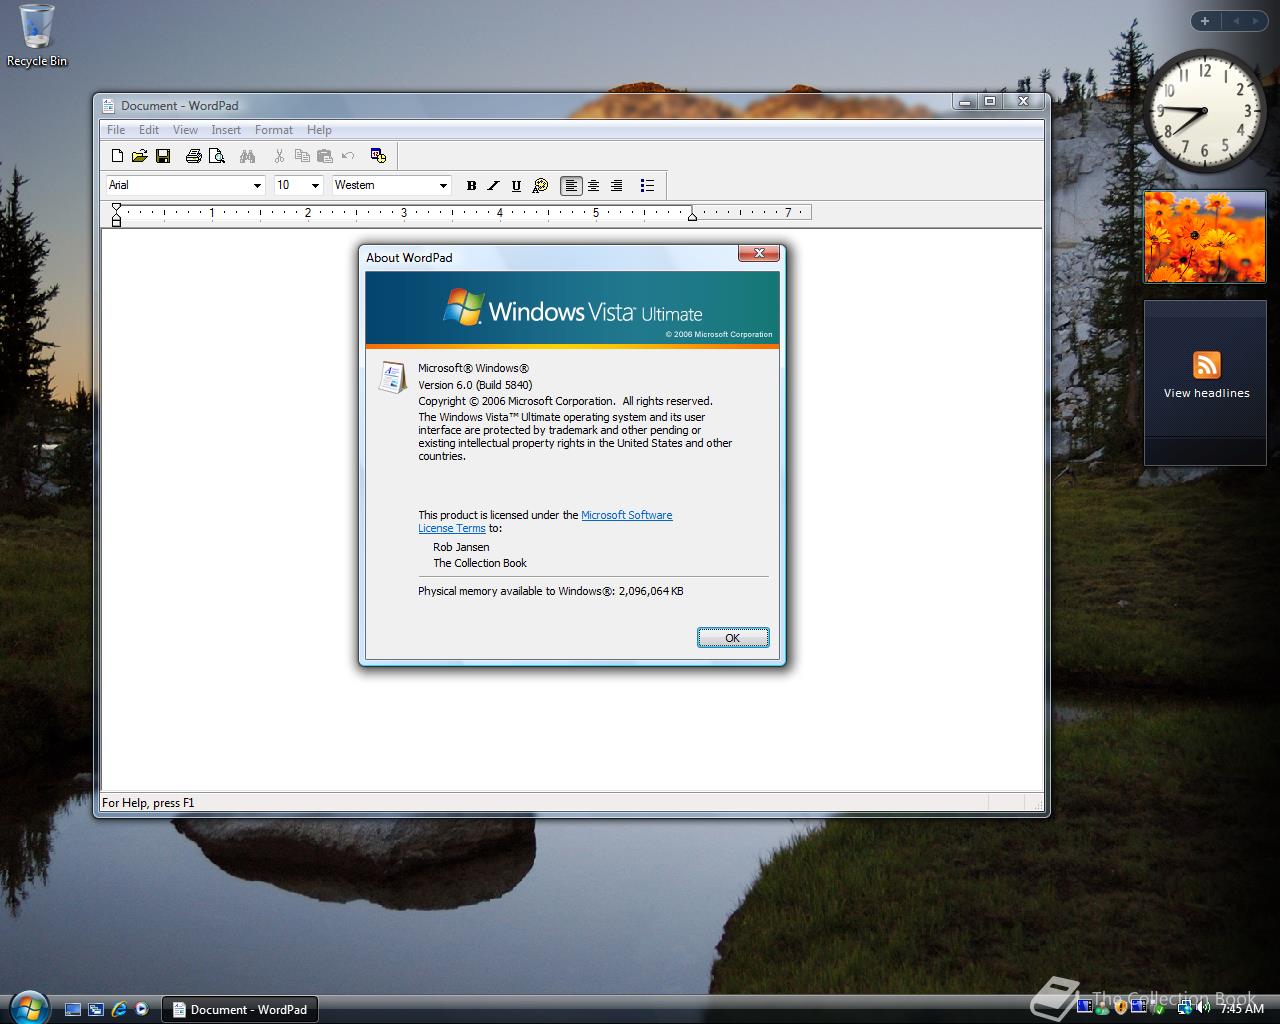The image size is (1280, 1024).
Task: Expand the font size 10 dropdown
Action: pos(315,186)
